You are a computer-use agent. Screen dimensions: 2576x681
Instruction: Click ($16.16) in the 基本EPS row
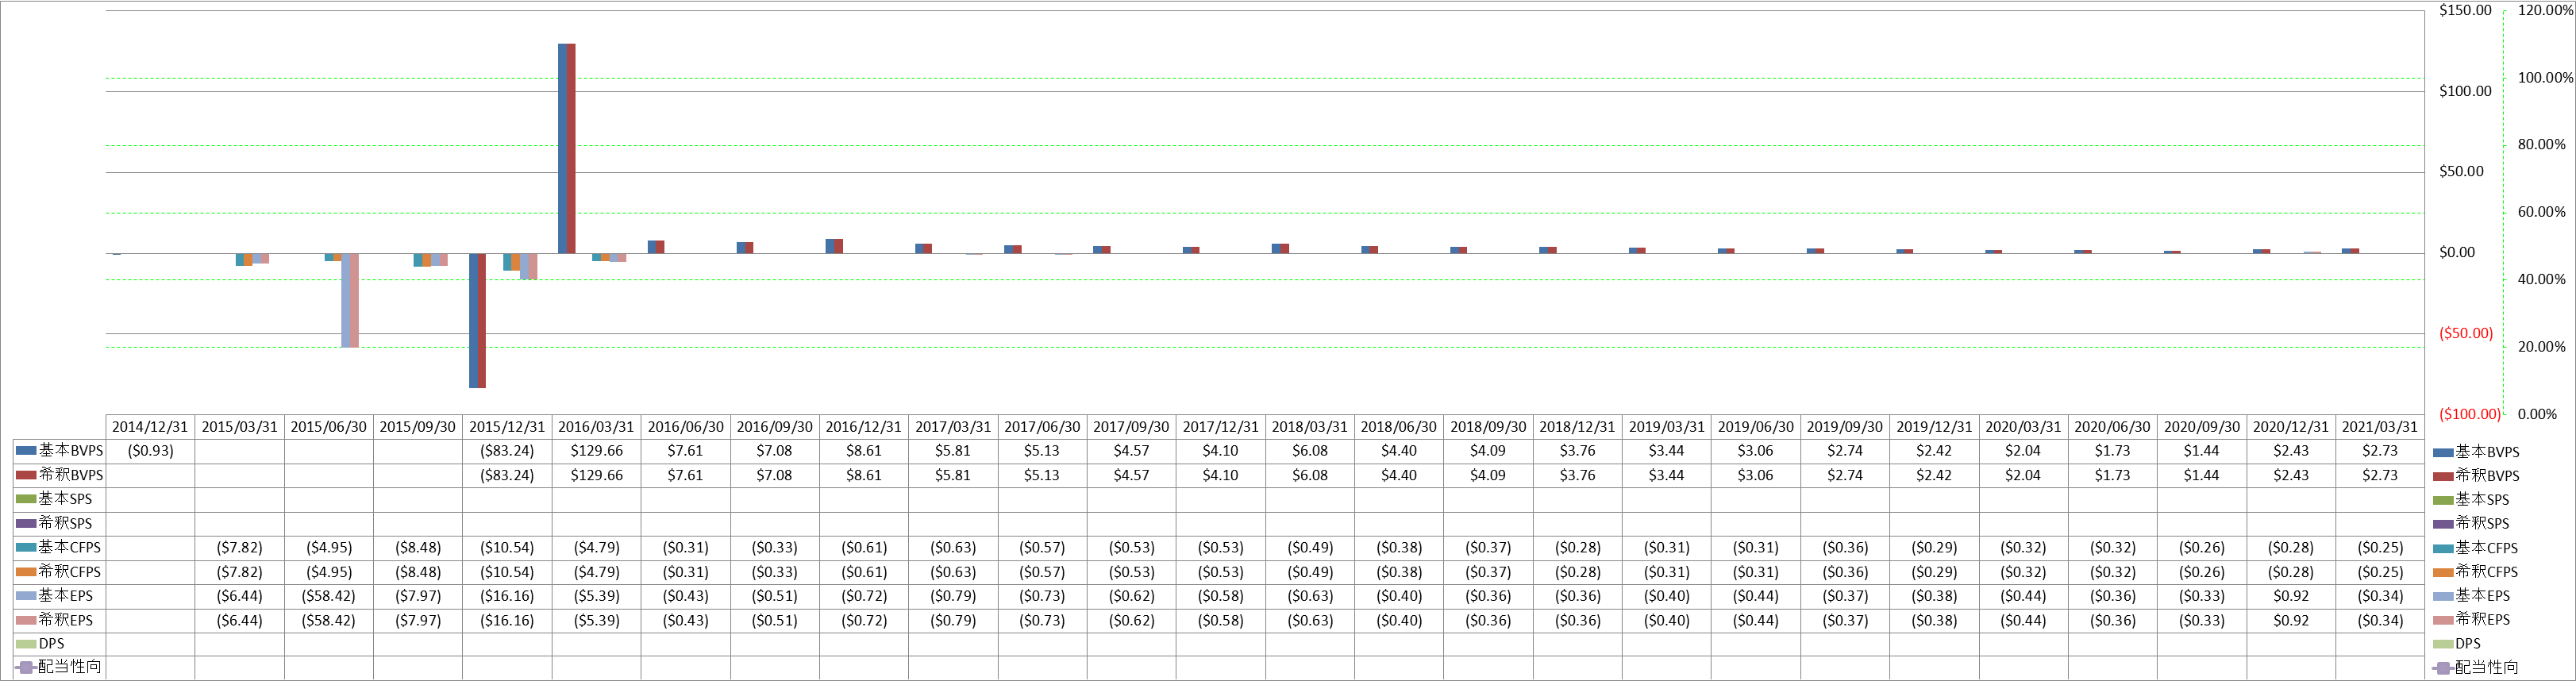pos(507,596)
